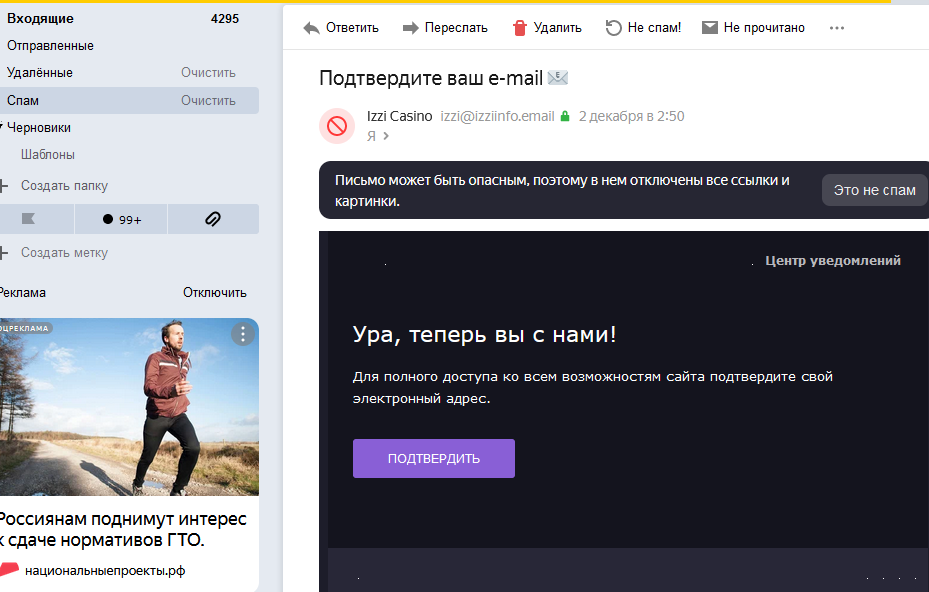Open the Шаблоны subfolder
The width and height of the screenshot is (929, 592).
click(x=48, y=155)
